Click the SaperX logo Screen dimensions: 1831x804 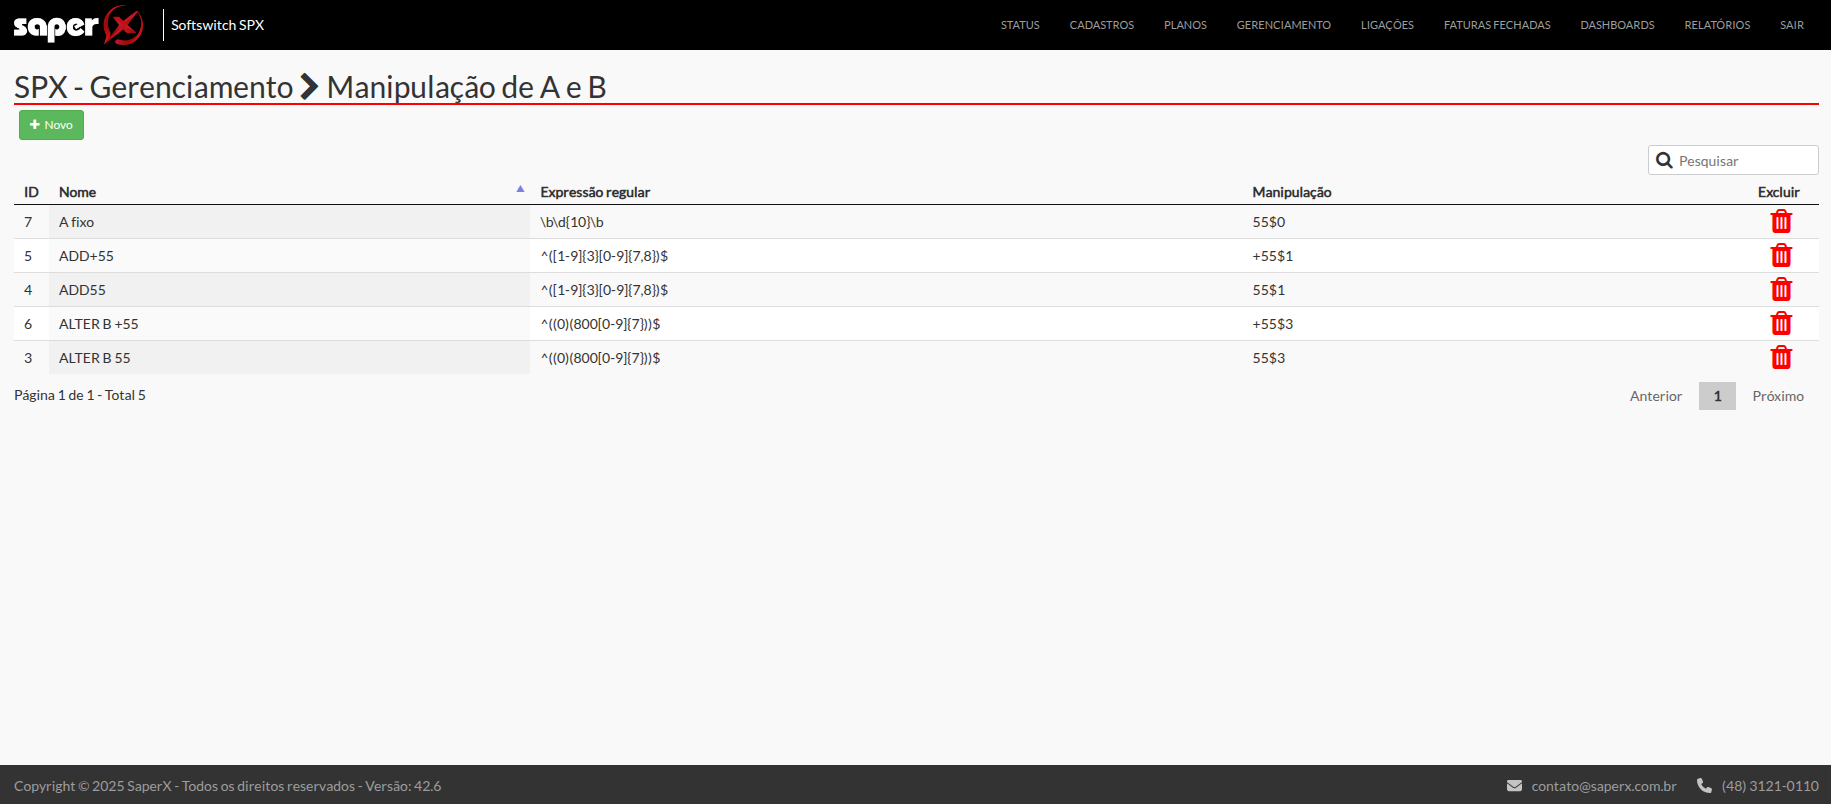(78, 25)
